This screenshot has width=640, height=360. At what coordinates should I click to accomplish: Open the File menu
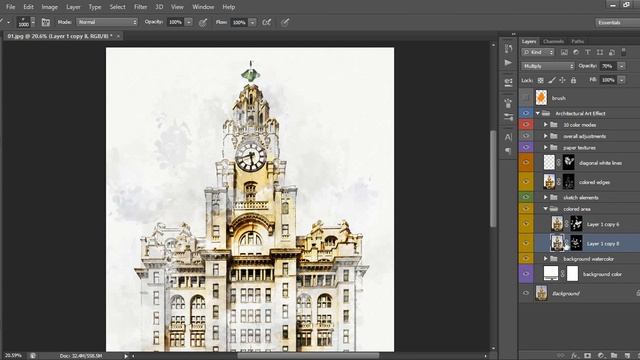[x=10, y=7]
